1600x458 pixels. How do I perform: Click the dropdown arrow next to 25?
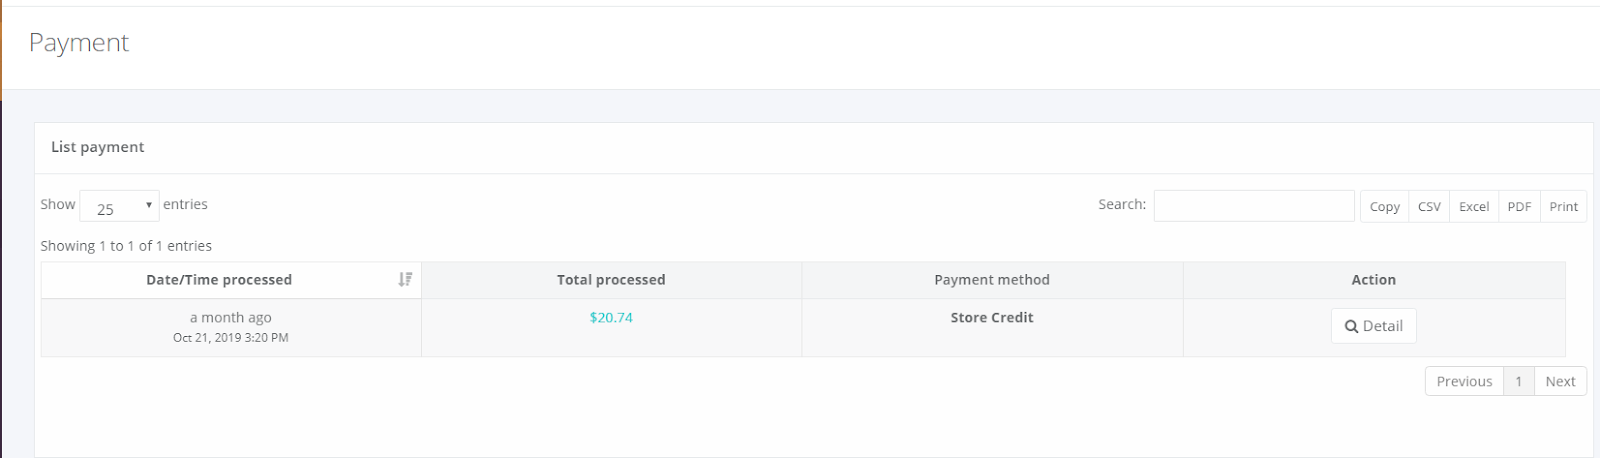(148, 205)
